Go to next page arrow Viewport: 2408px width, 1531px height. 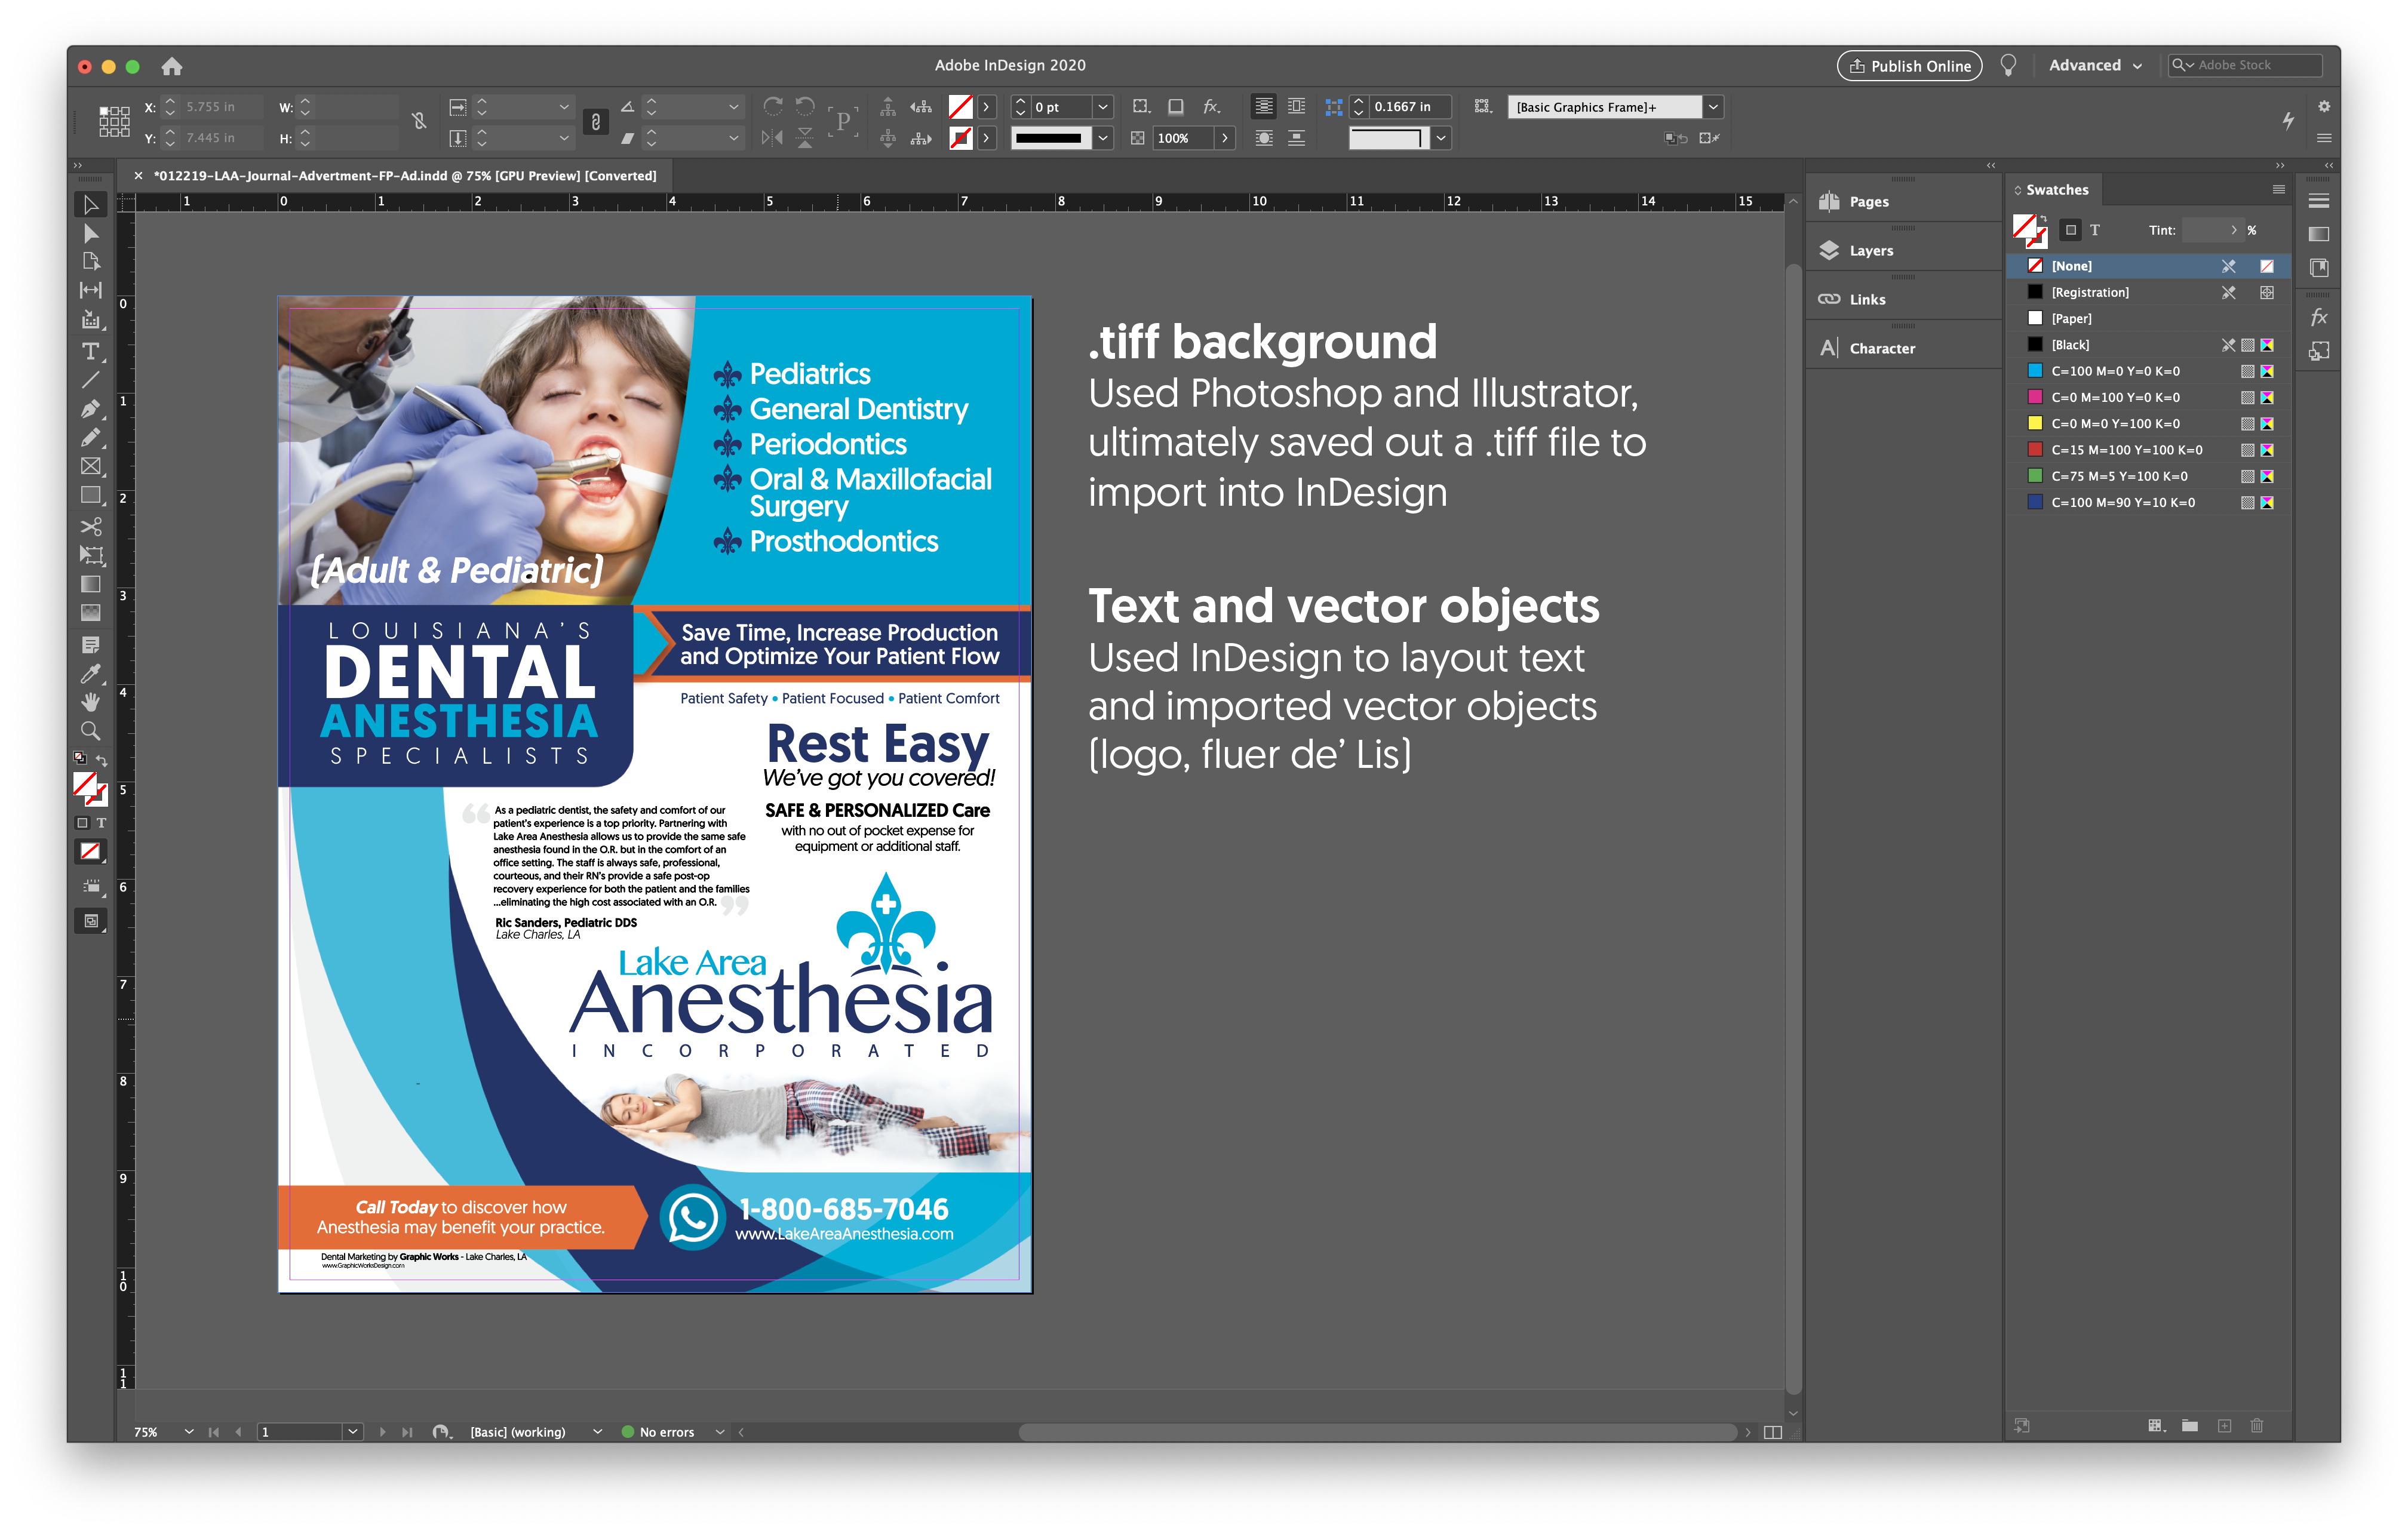[383, 1432]
